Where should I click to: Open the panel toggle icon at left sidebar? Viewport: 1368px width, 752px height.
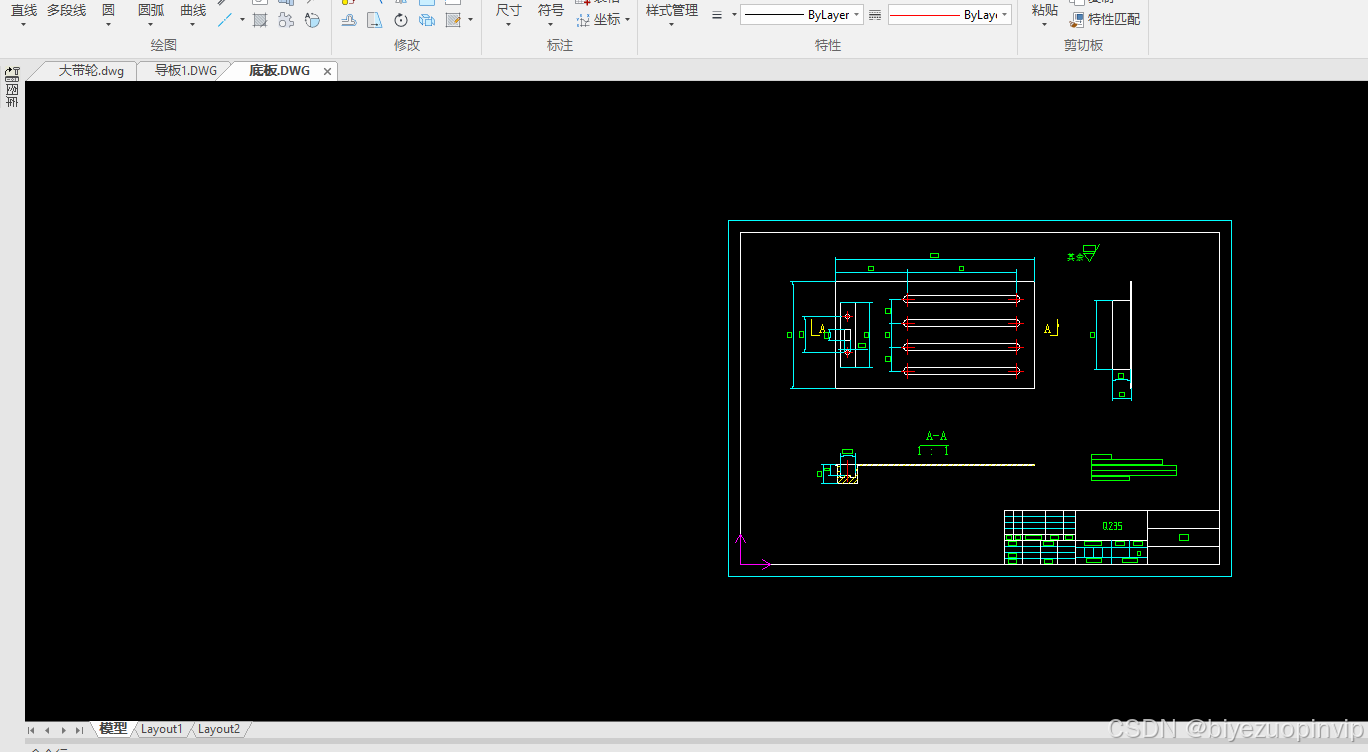click(x=12, y=74)
